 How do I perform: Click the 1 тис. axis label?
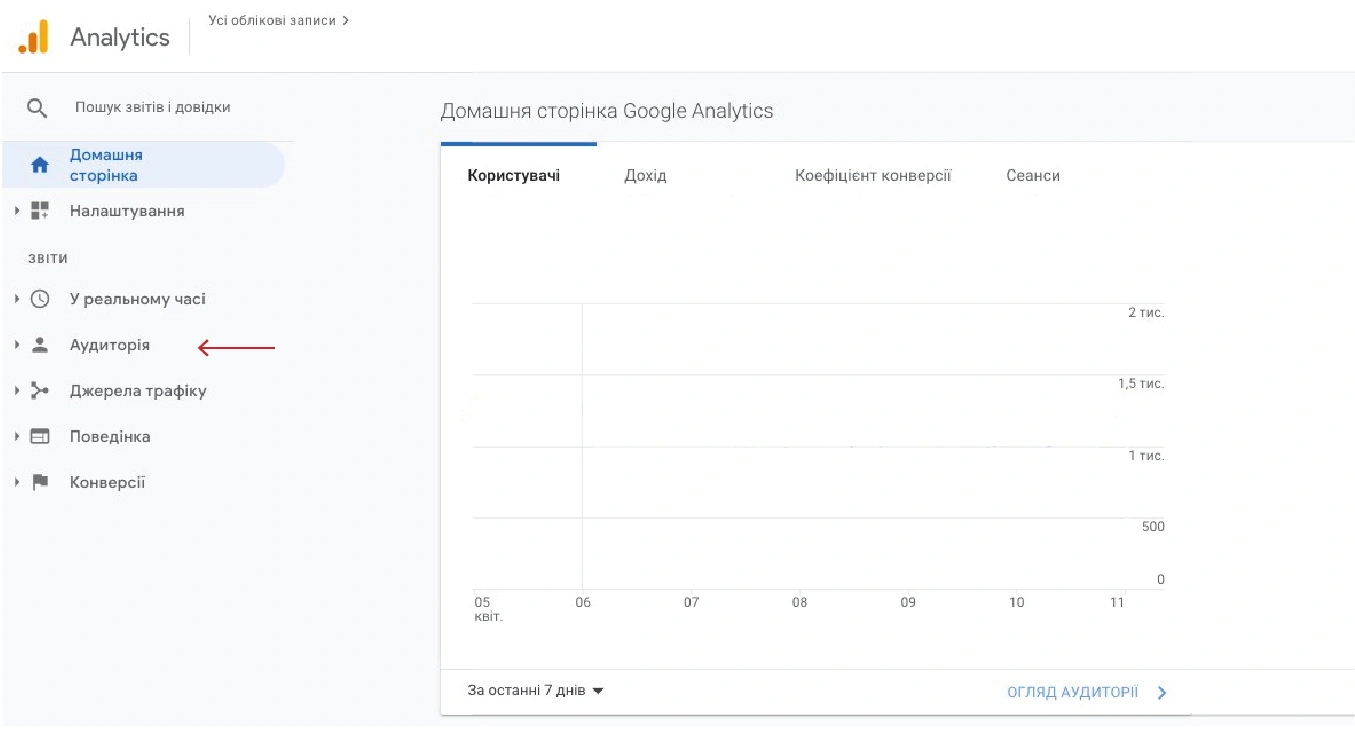[1146, 456]
